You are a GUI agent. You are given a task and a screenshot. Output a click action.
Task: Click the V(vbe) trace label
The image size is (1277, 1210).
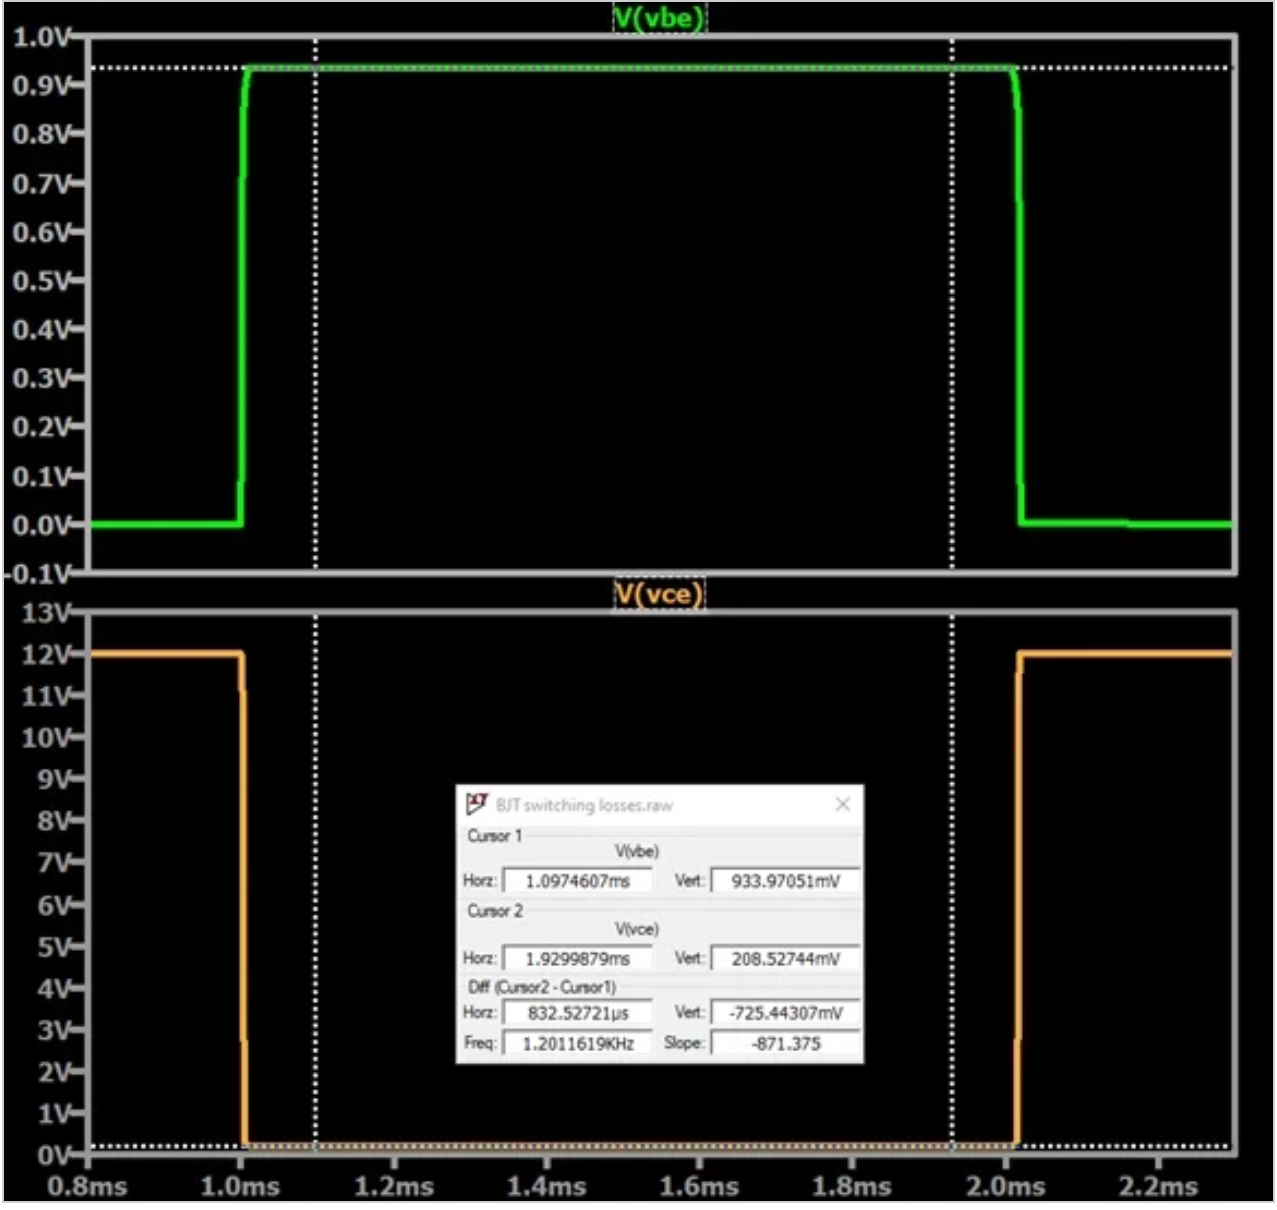658,18
